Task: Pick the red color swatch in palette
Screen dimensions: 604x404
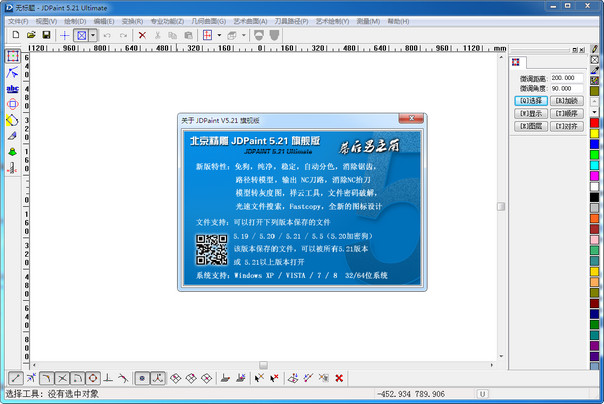Action: click(x=595, y=122)
